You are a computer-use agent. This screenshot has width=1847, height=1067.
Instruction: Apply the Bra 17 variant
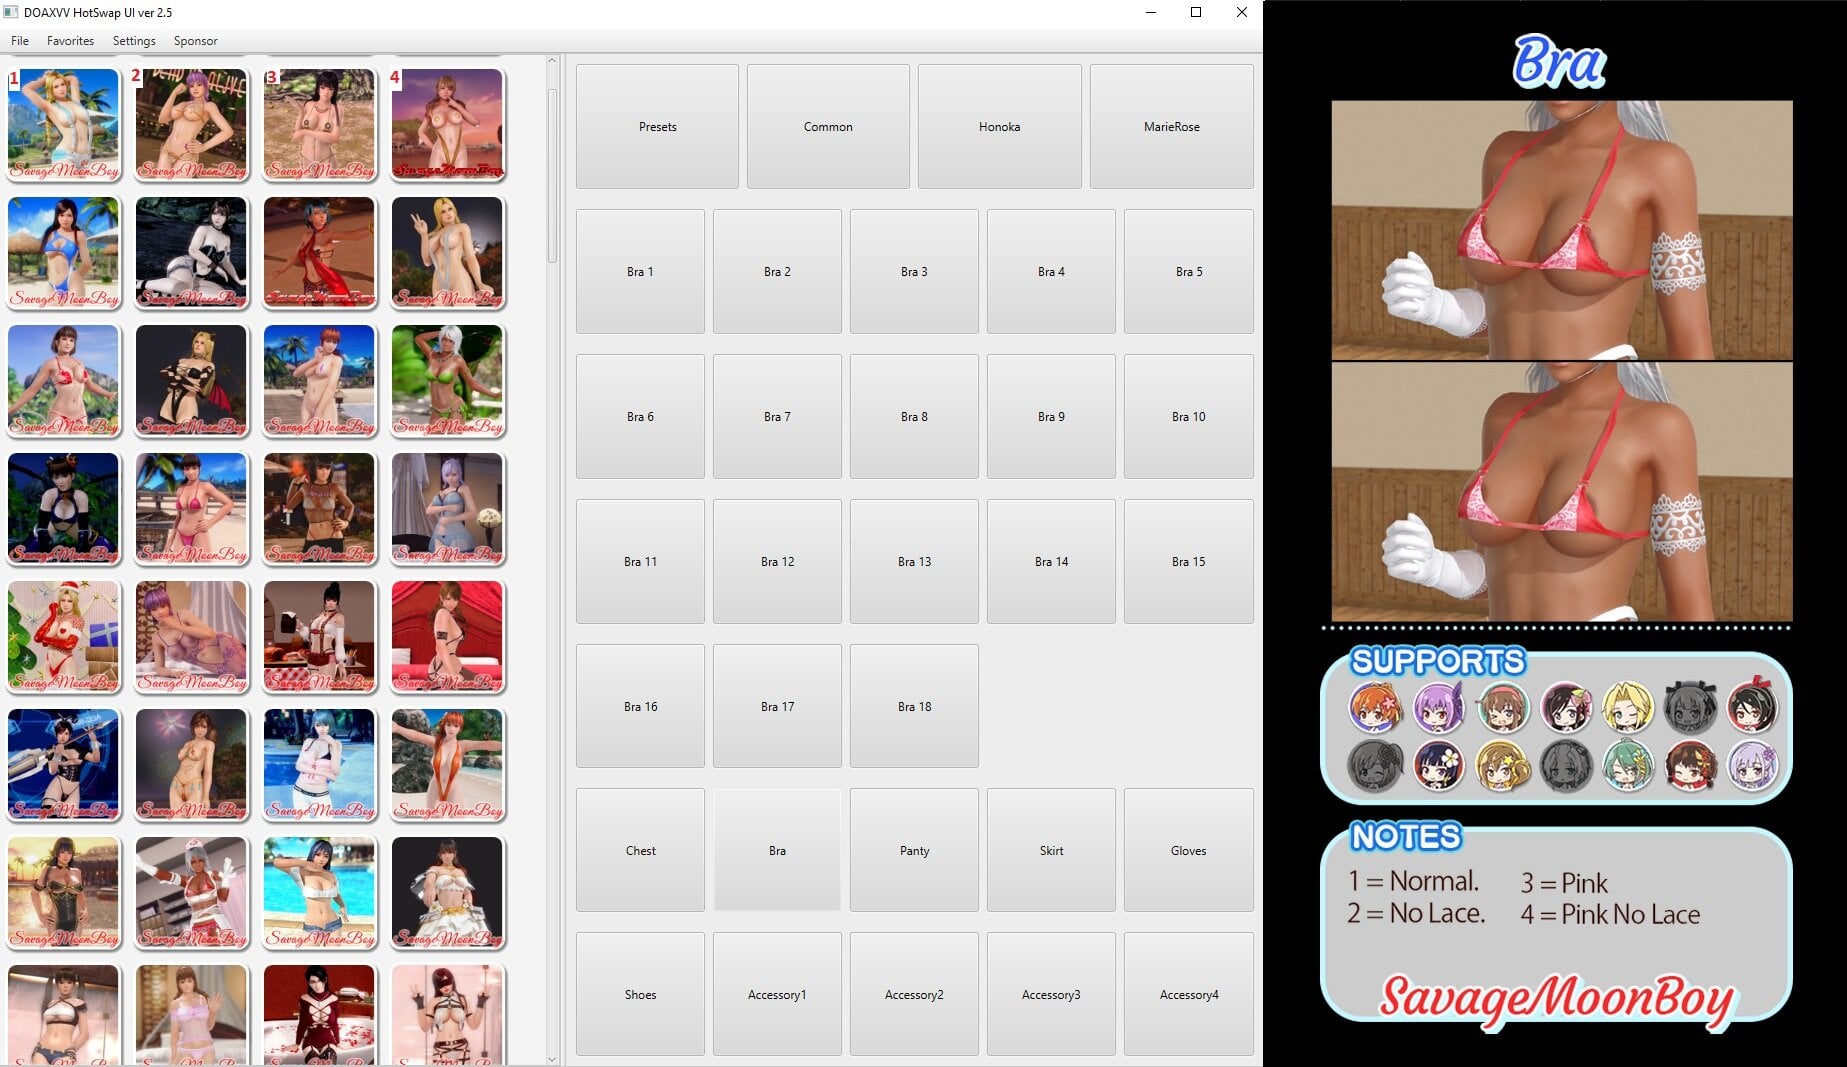(777, 706)
